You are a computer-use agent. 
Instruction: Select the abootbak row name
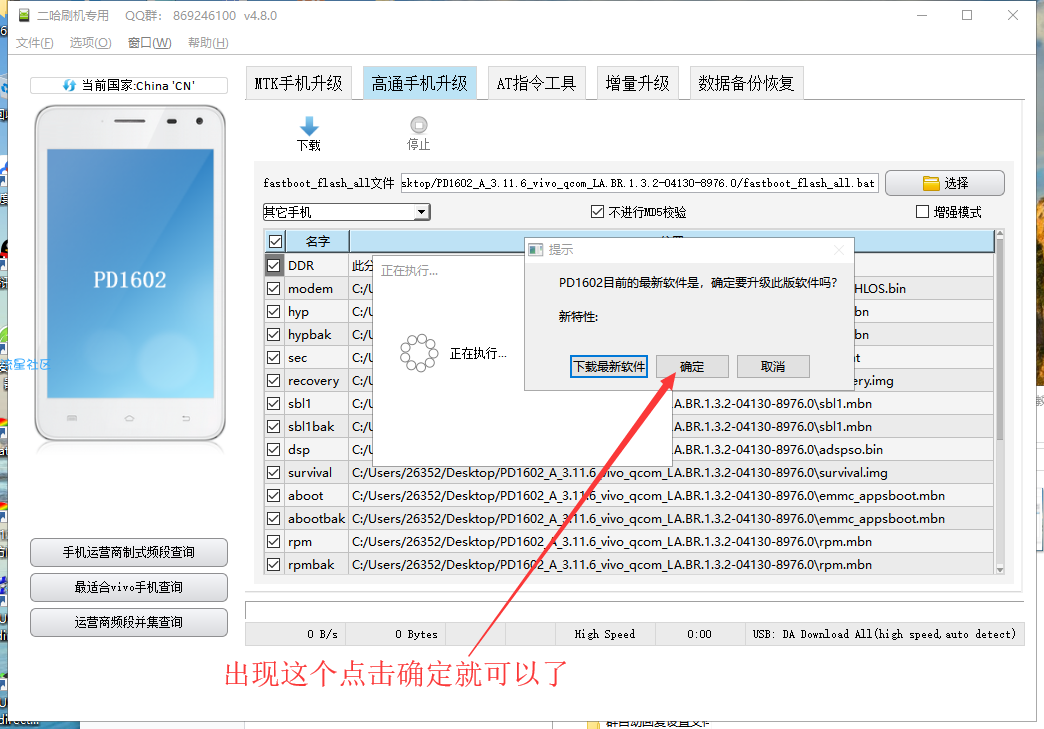[x=316, y=519]
